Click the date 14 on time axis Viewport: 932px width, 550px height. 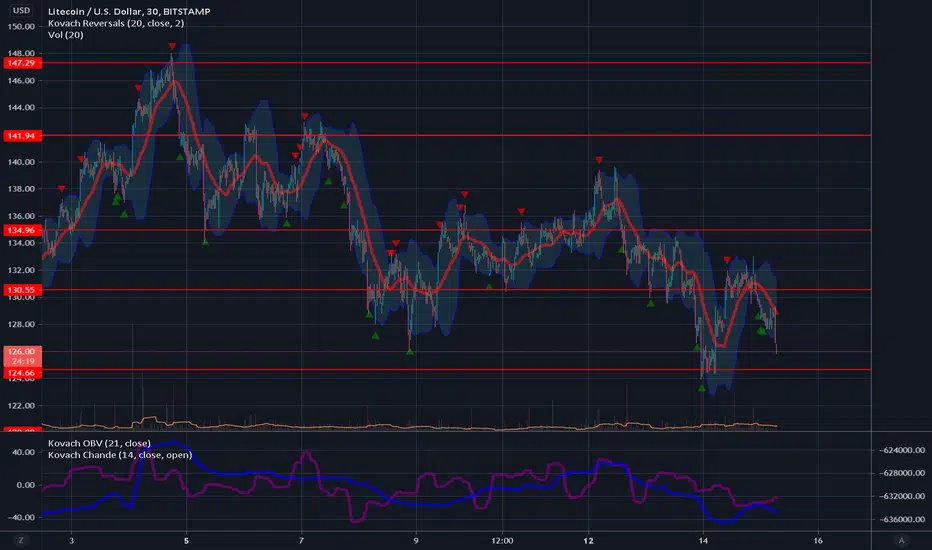(x=703, y=540)
